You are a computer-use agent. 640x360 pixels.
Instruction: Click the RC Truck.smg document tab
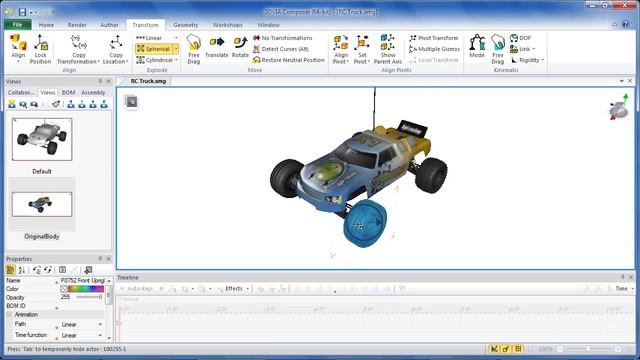coord(148,81)
